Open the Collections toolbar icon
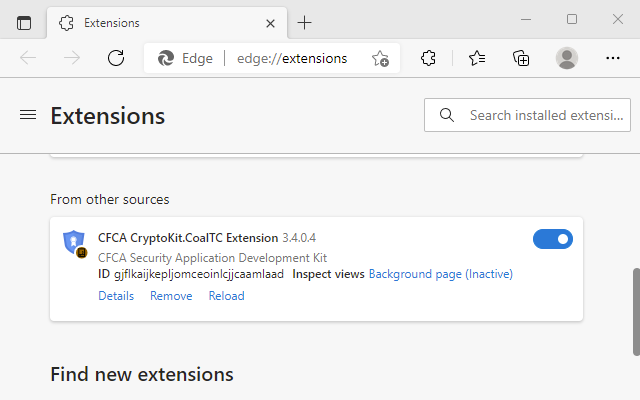This screenshot has height=400, width=640. pyautogui.click(x=521, y=58)
